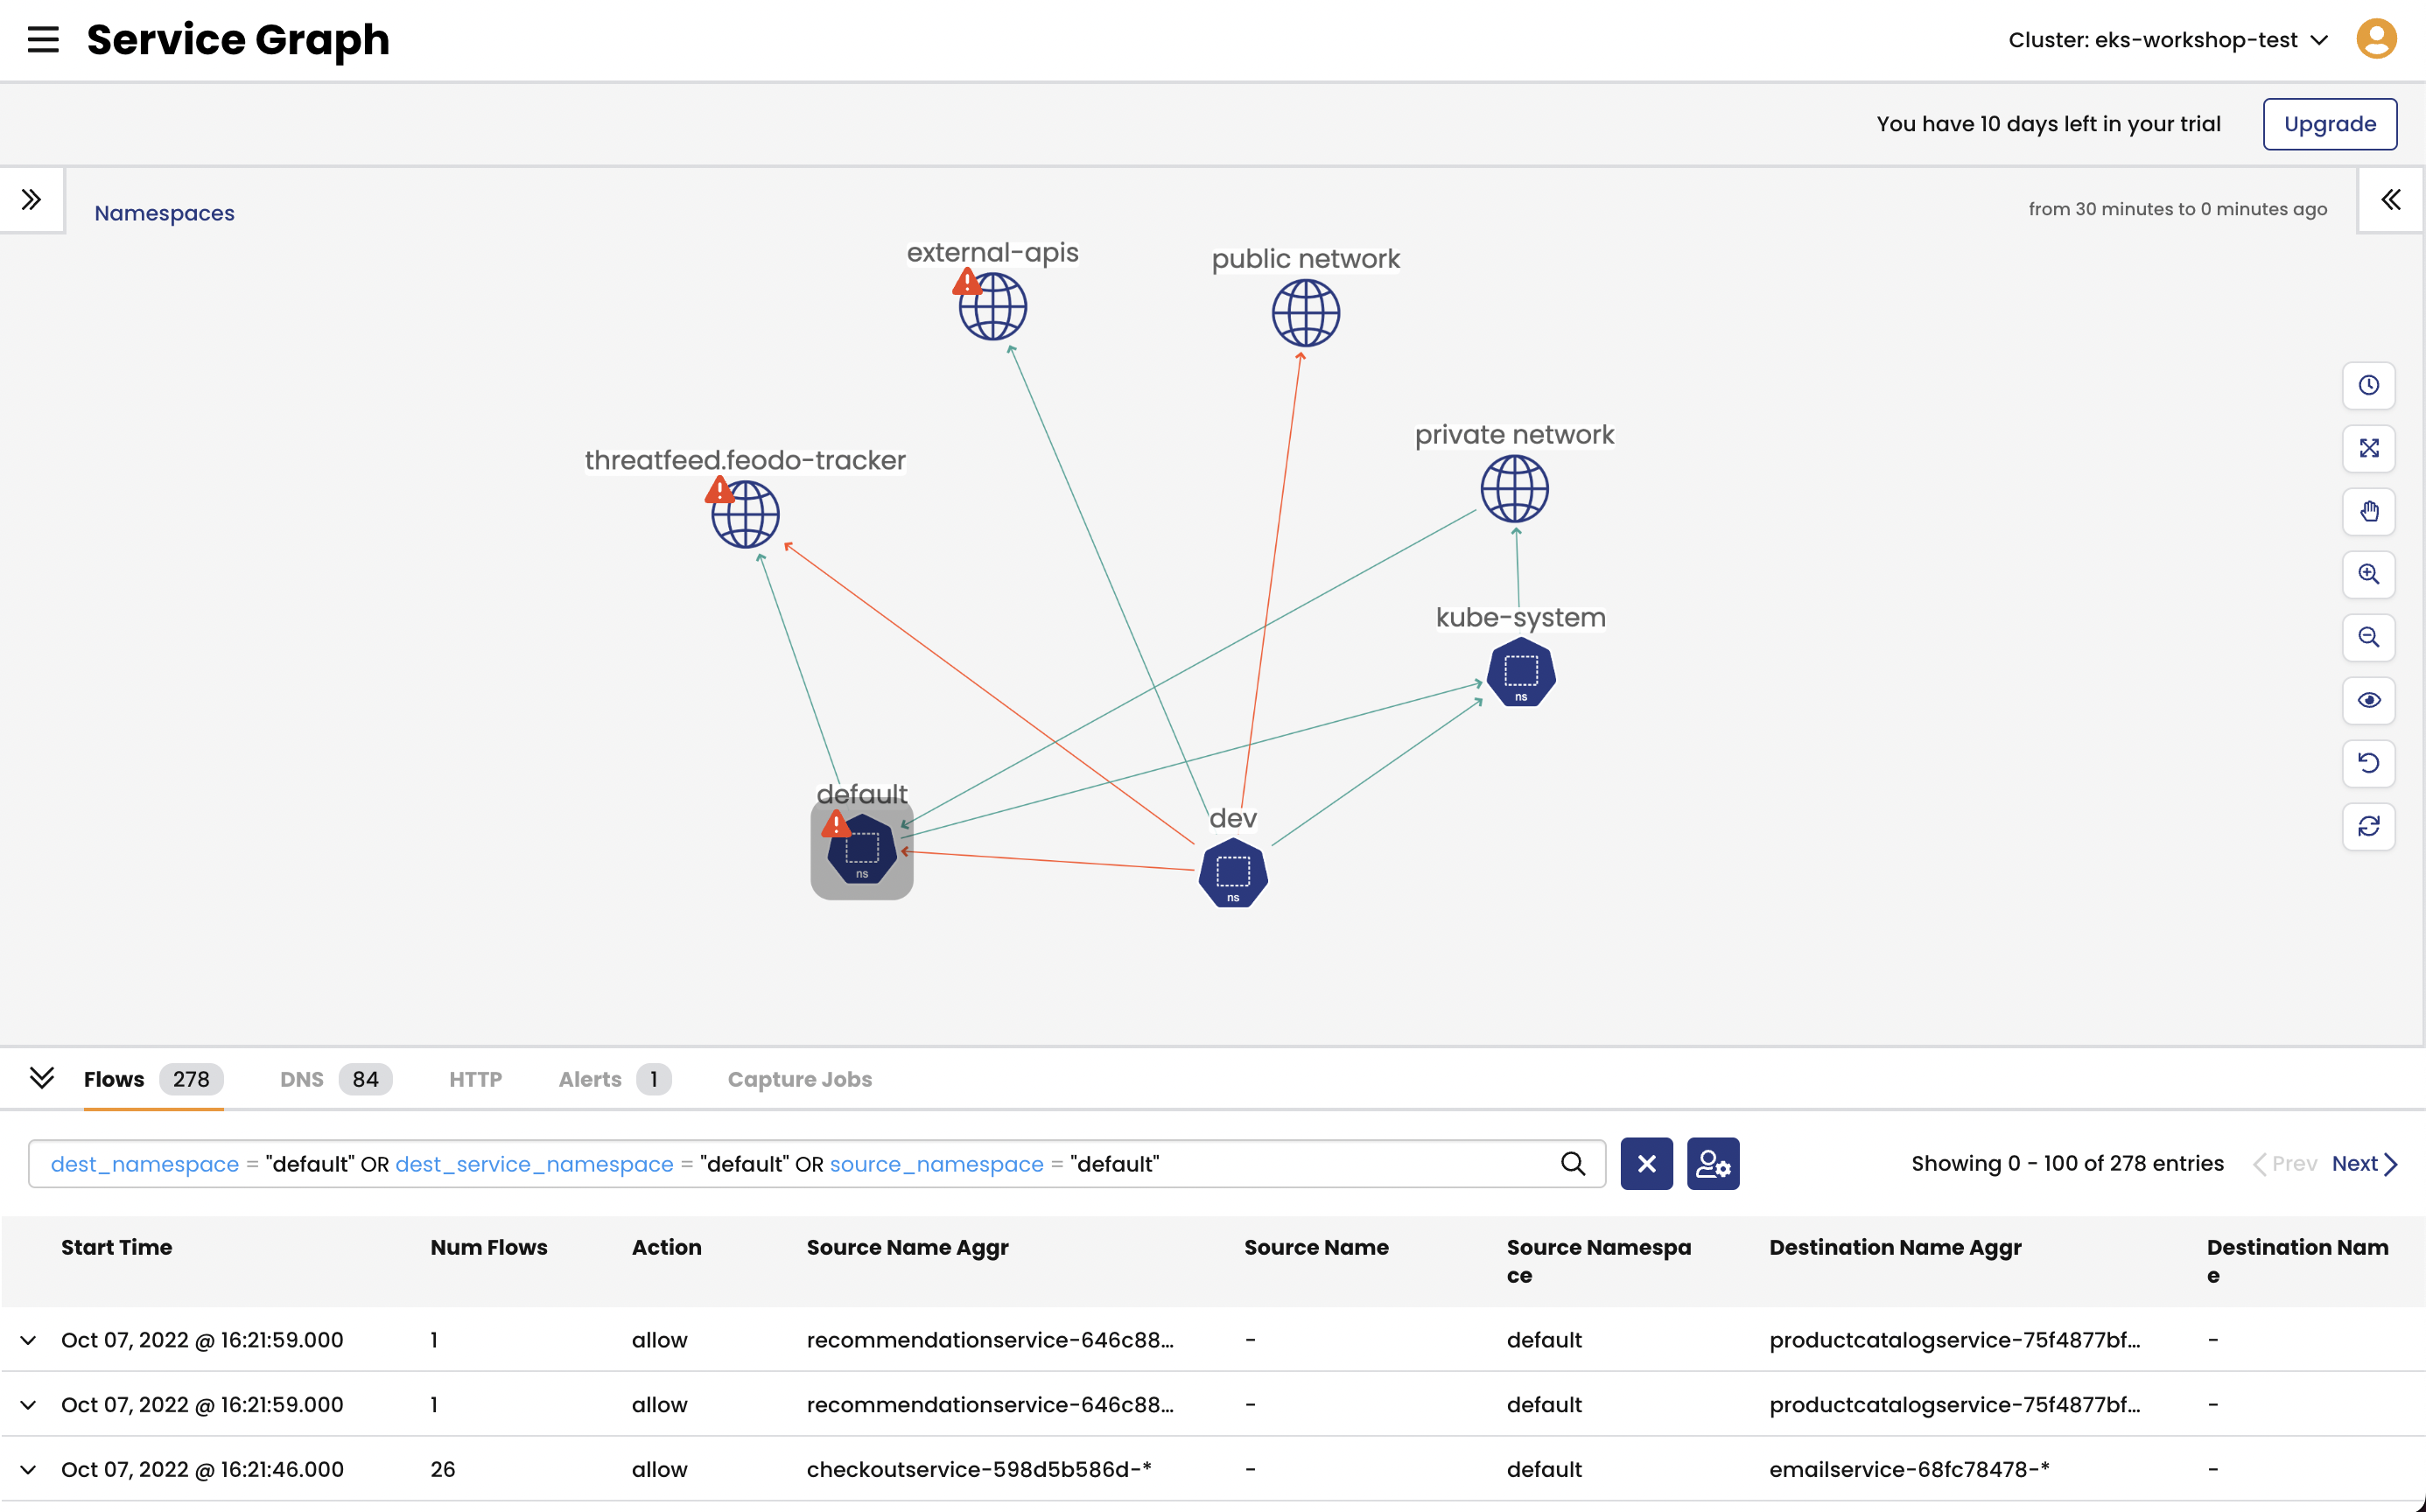
Task: Click the Prev page link
Action: click(2285, 1164)
